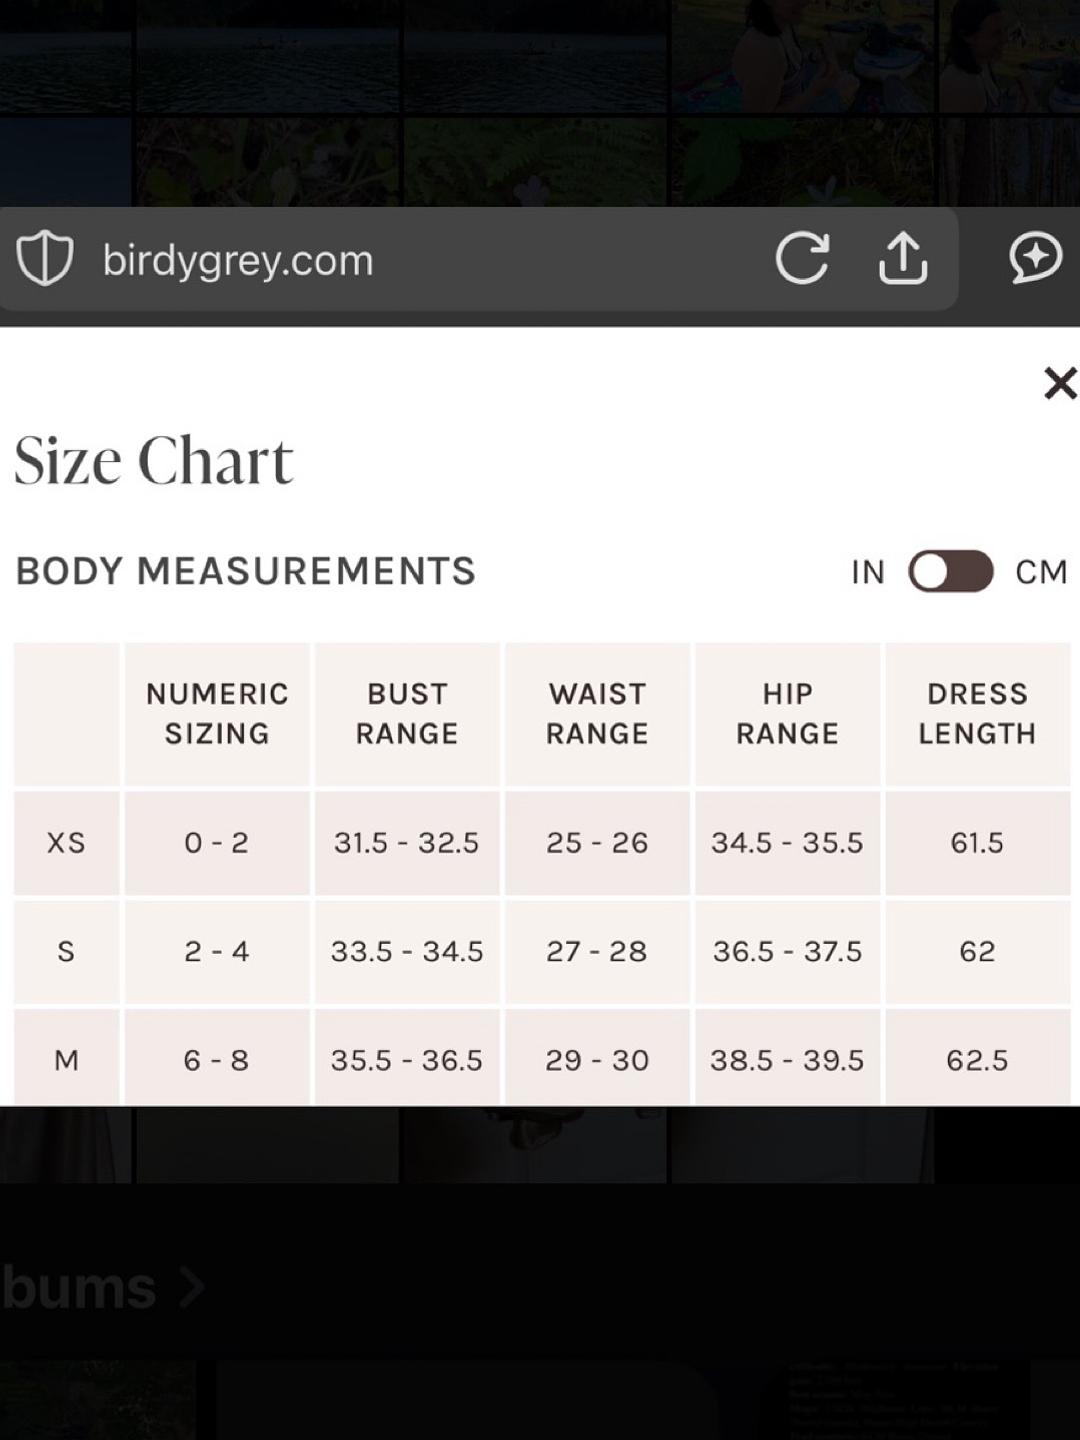Select the XS size row label
Screen dimensions: 1080x1440
[x=66, y=843]
